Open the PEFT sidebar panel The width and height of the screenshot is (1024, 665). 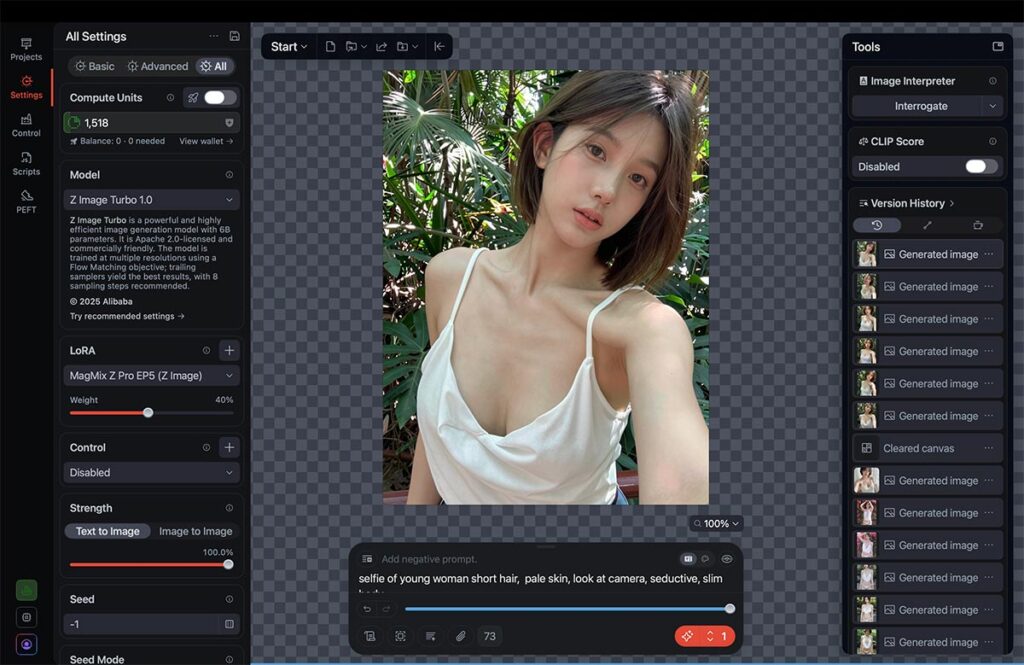coord(26,201)
